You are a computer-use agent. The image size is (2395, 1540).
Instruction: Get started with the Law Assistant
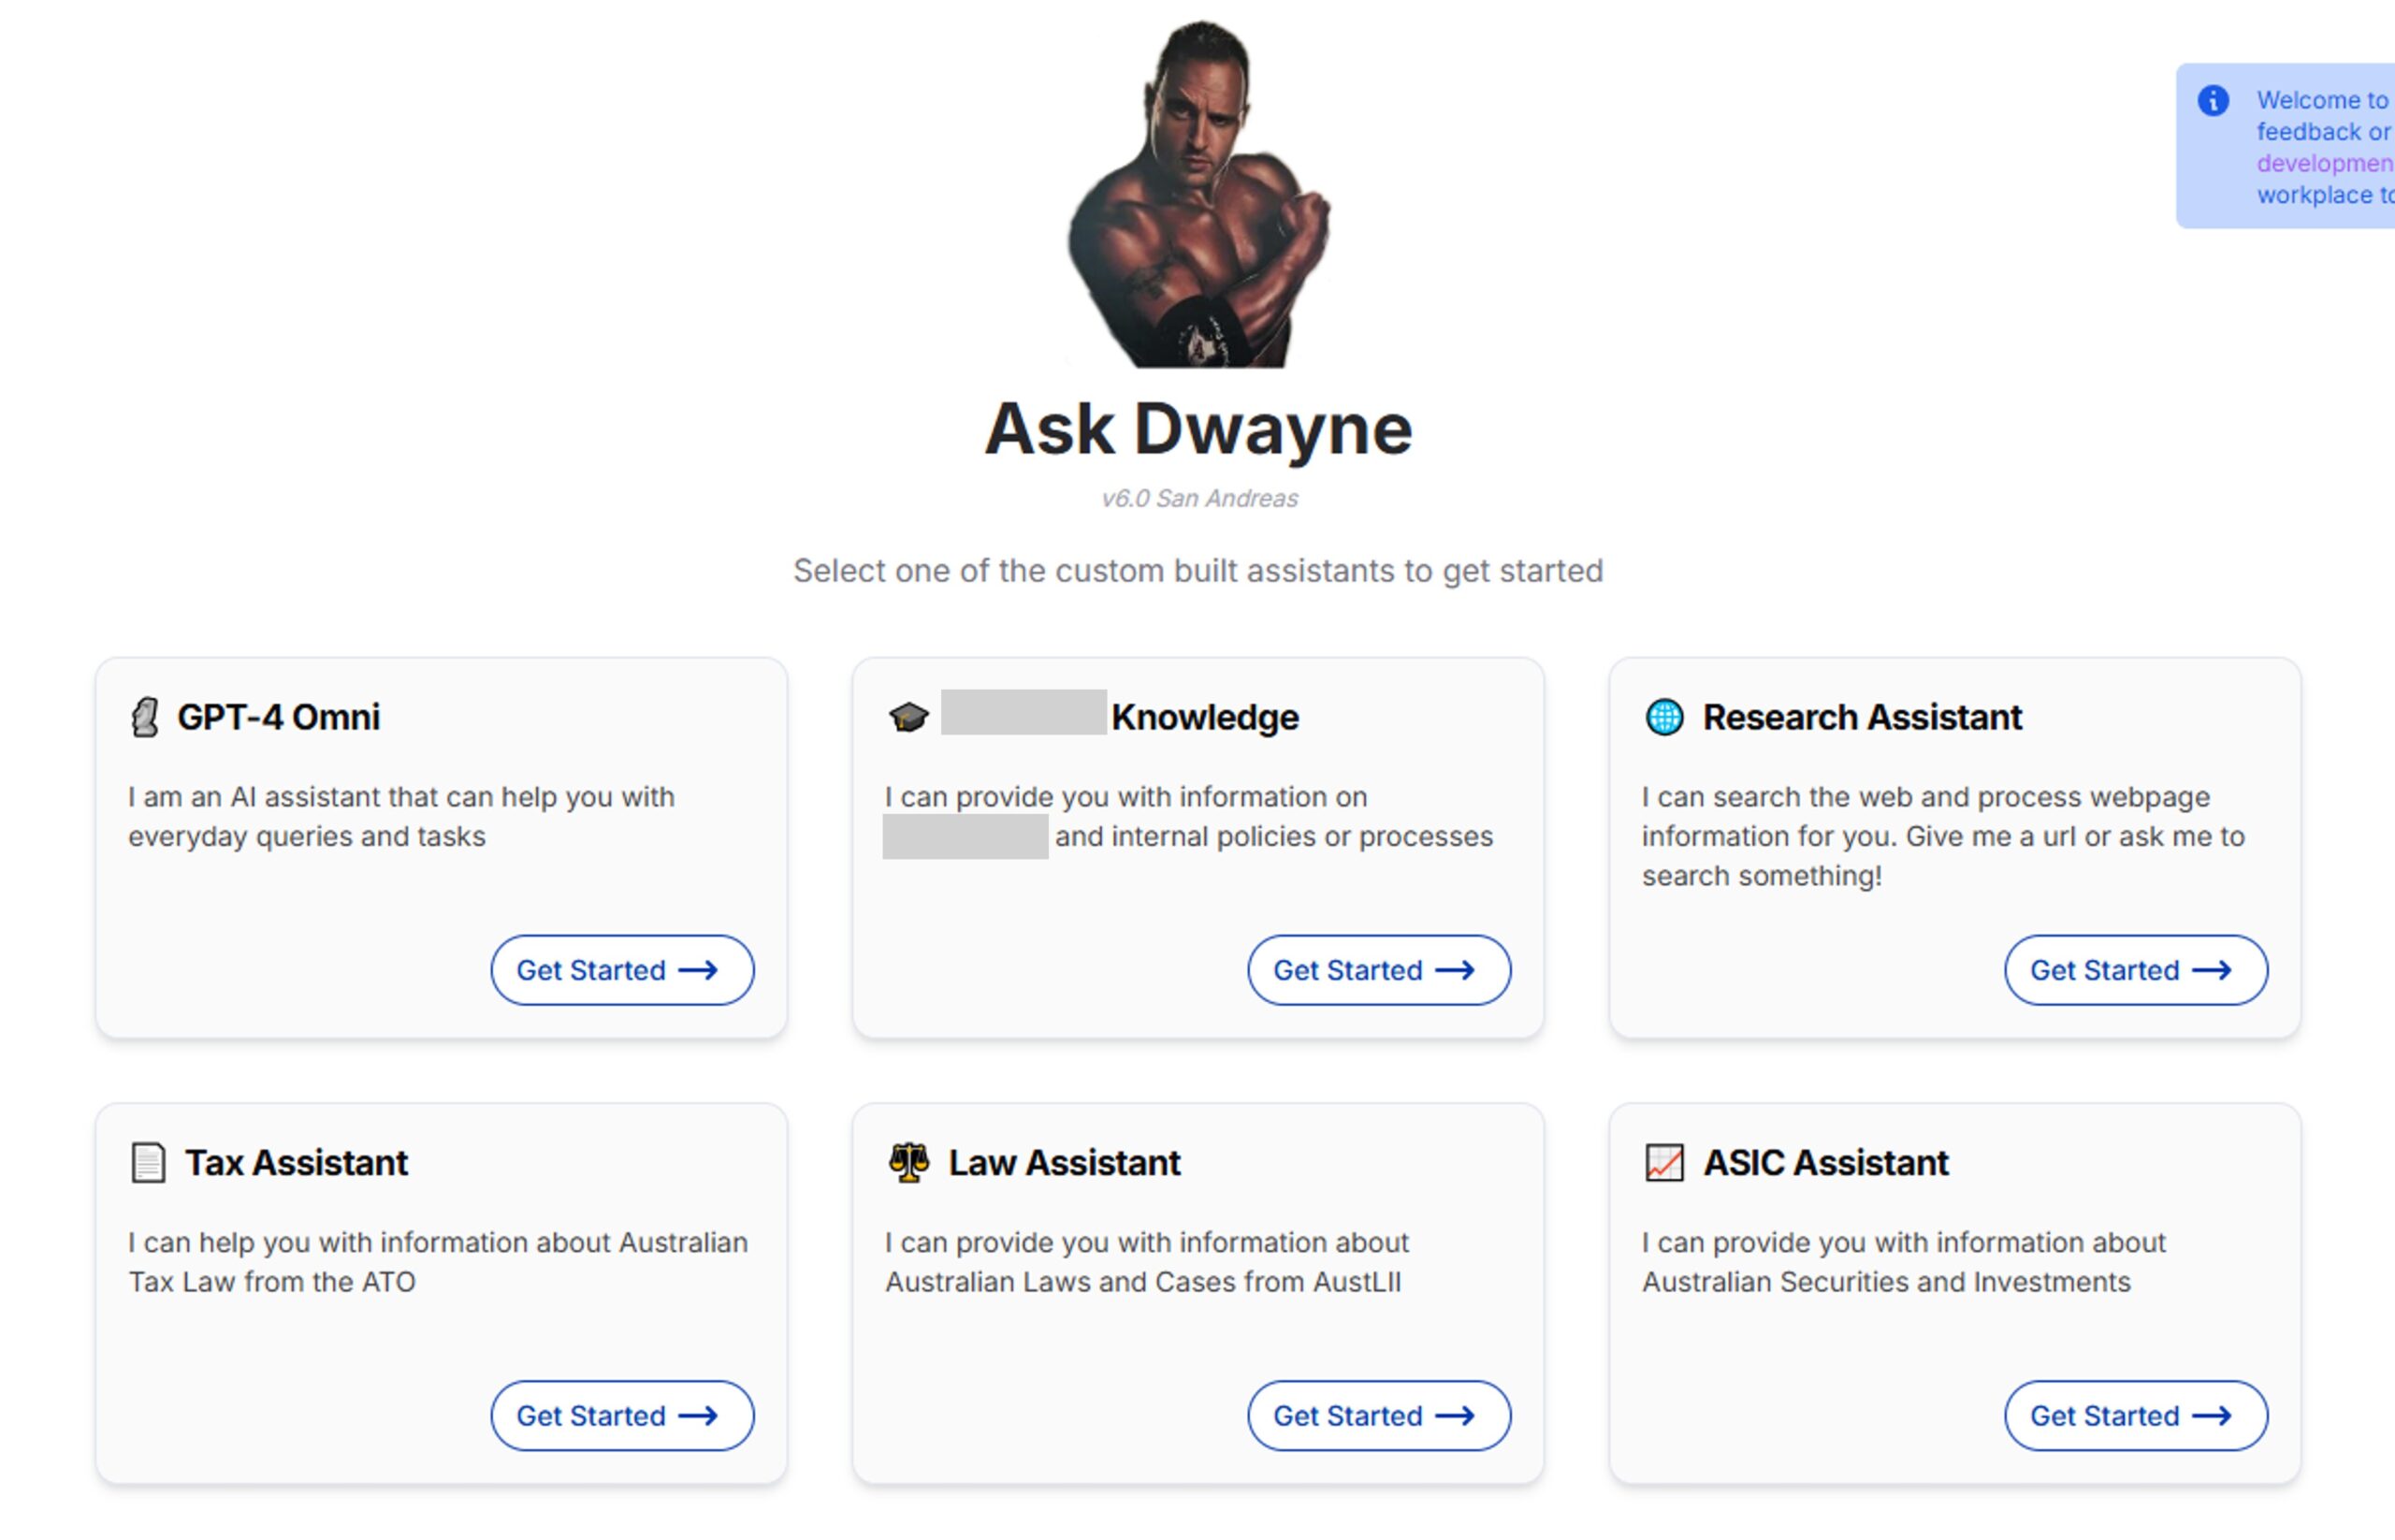click(x=1378, y=1415)
